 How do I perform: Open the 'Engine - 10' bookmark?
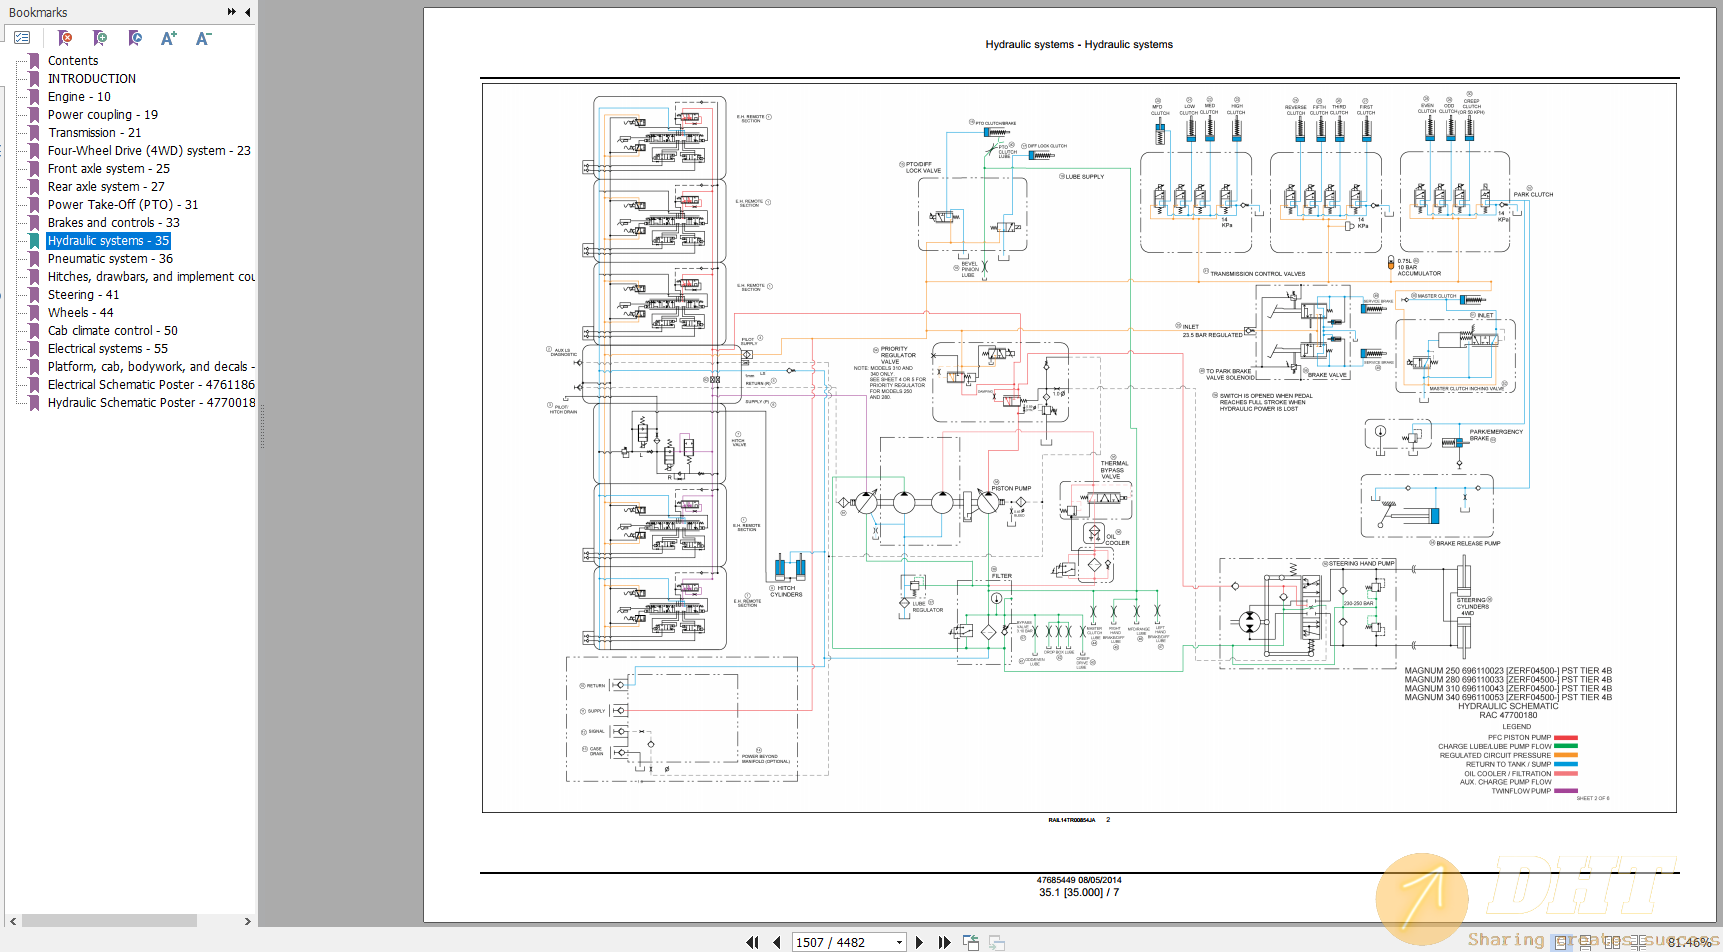click(x=78, y=96)
